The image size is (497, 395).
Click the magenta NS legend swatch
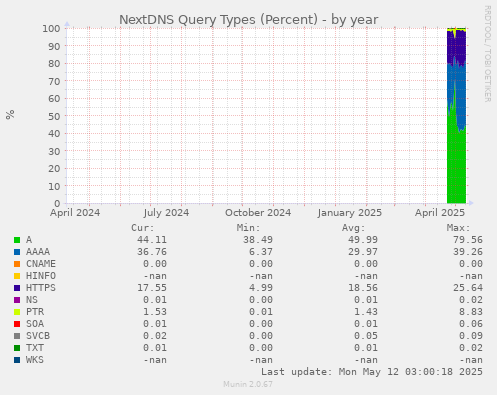(x=17, y=300)
